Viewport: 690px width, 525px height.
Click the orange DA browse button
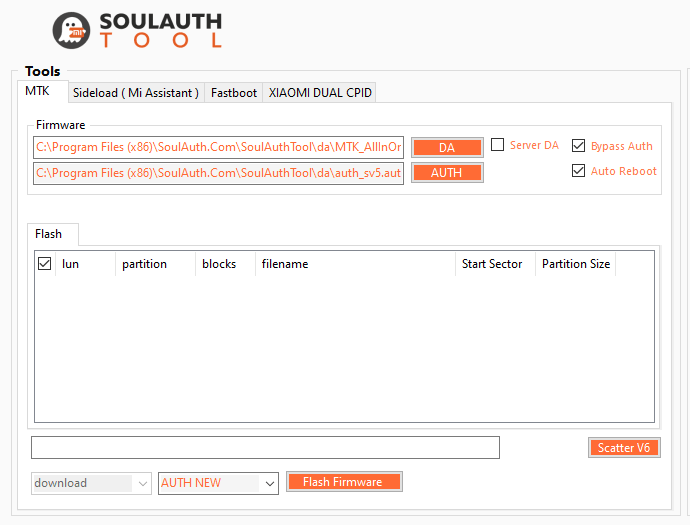tap(447, 147)
